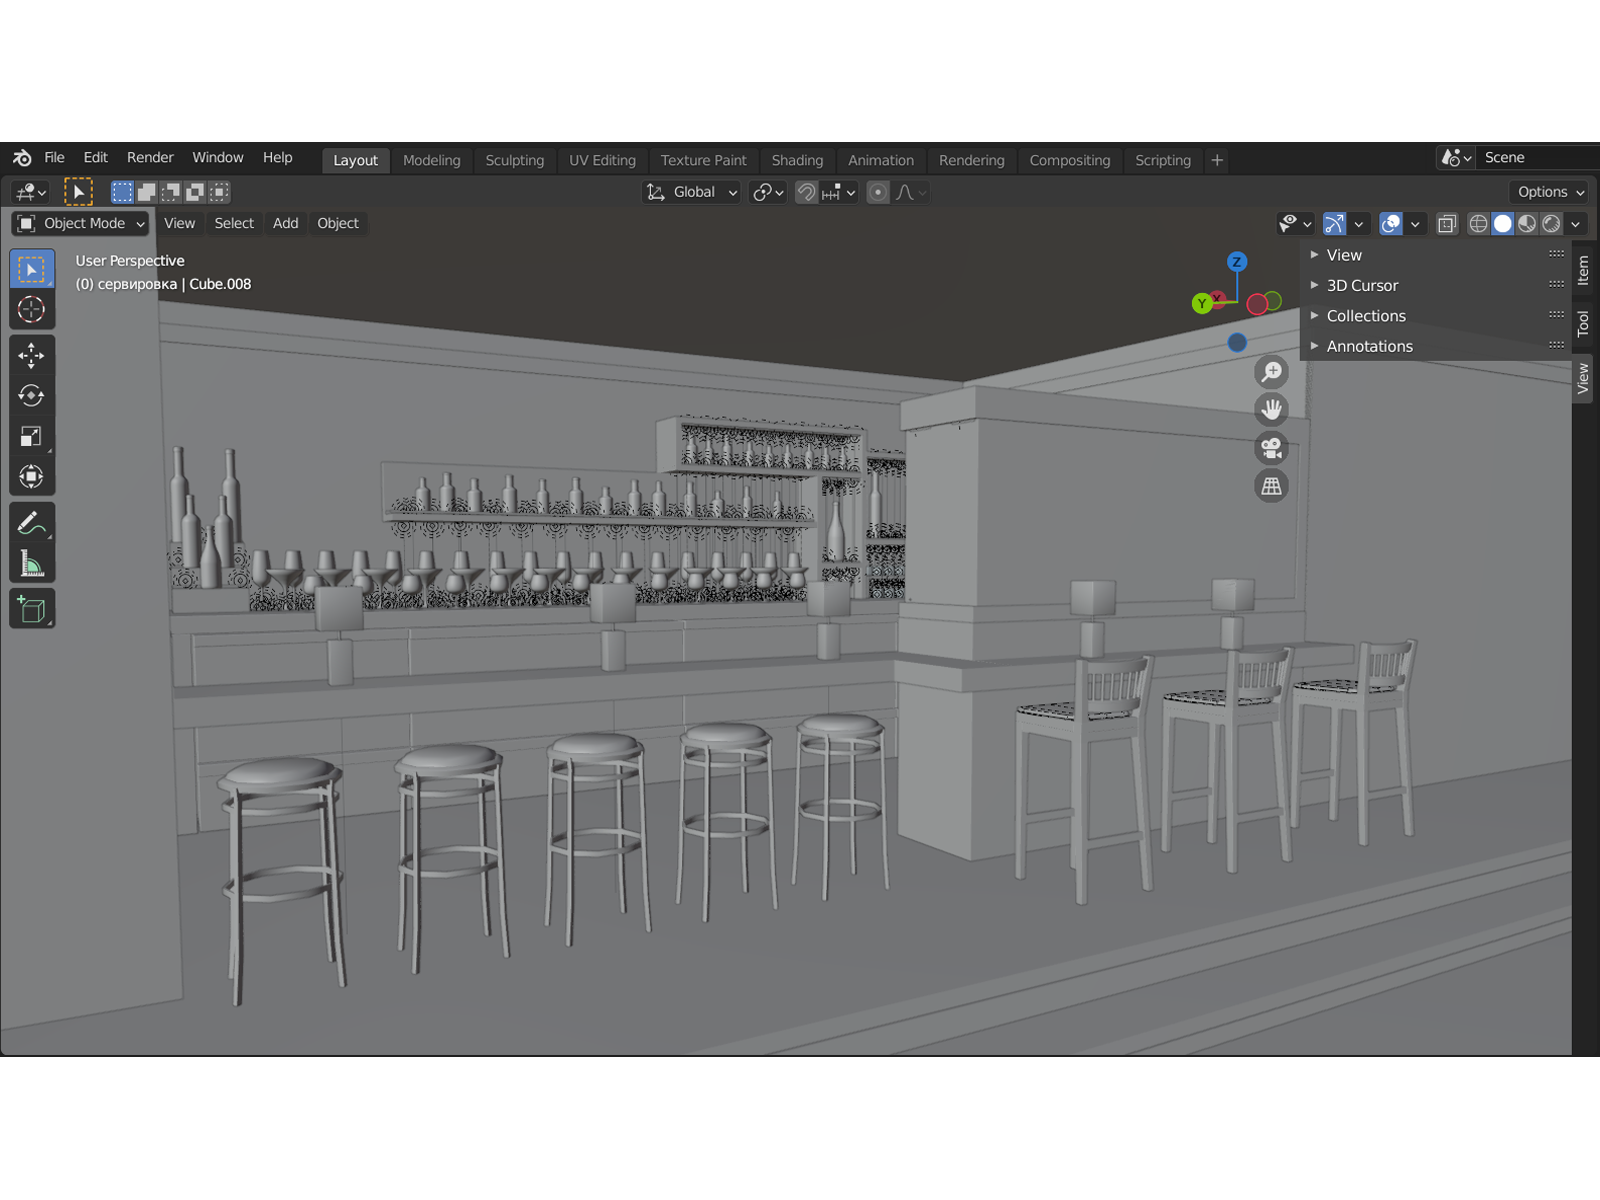Select the Measure tool
Image resolution: width=1600 pixels, height=1200 pixels.
click(x=31, y=560)
